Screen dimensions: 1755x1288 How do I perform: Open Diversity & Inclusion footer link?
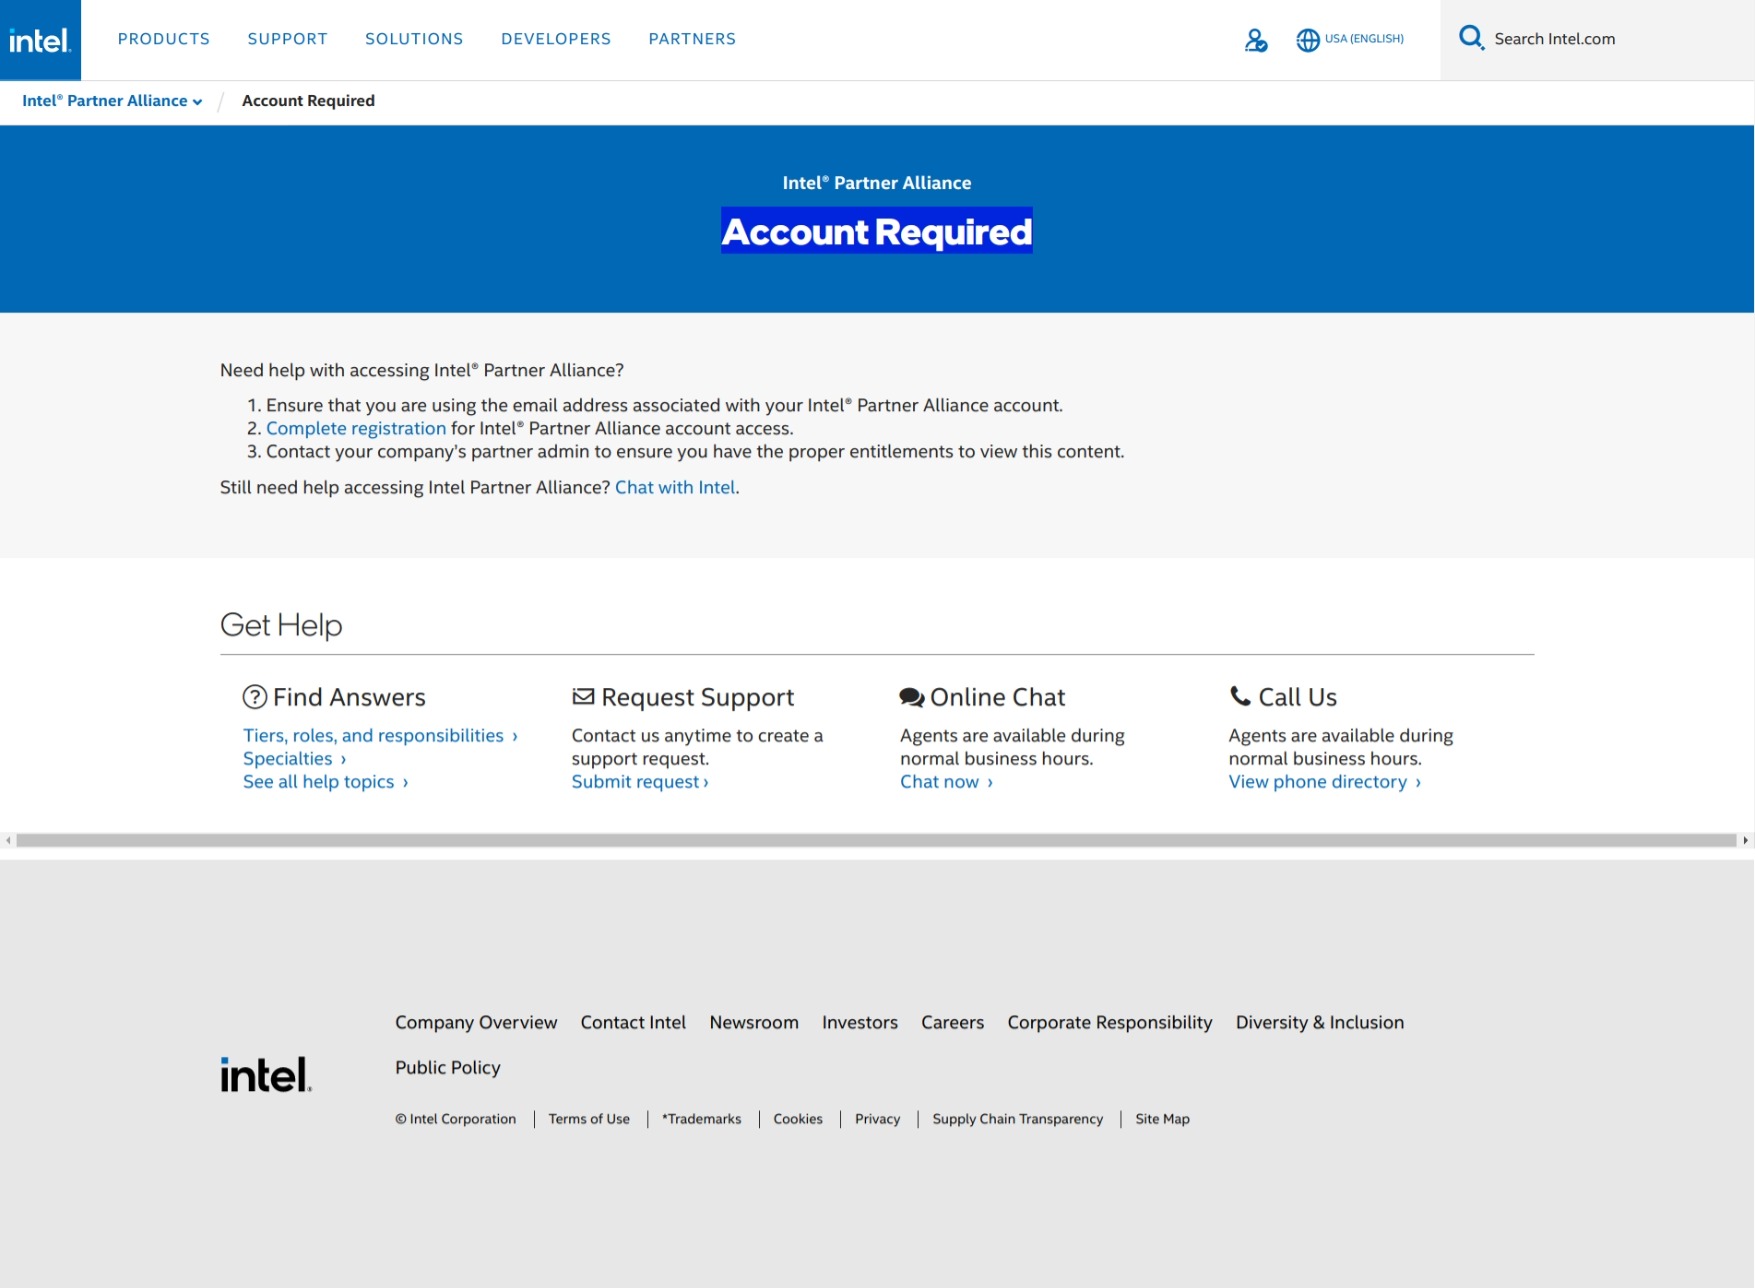coord(1320,1023)
